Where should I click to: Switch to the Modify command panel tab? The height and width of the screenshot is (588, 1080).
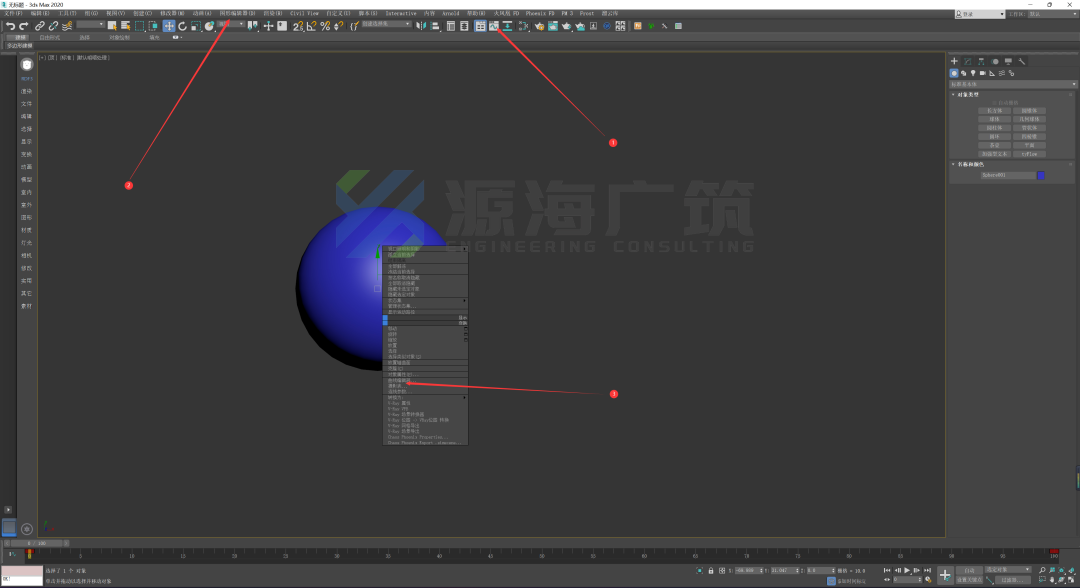(968, 61)
